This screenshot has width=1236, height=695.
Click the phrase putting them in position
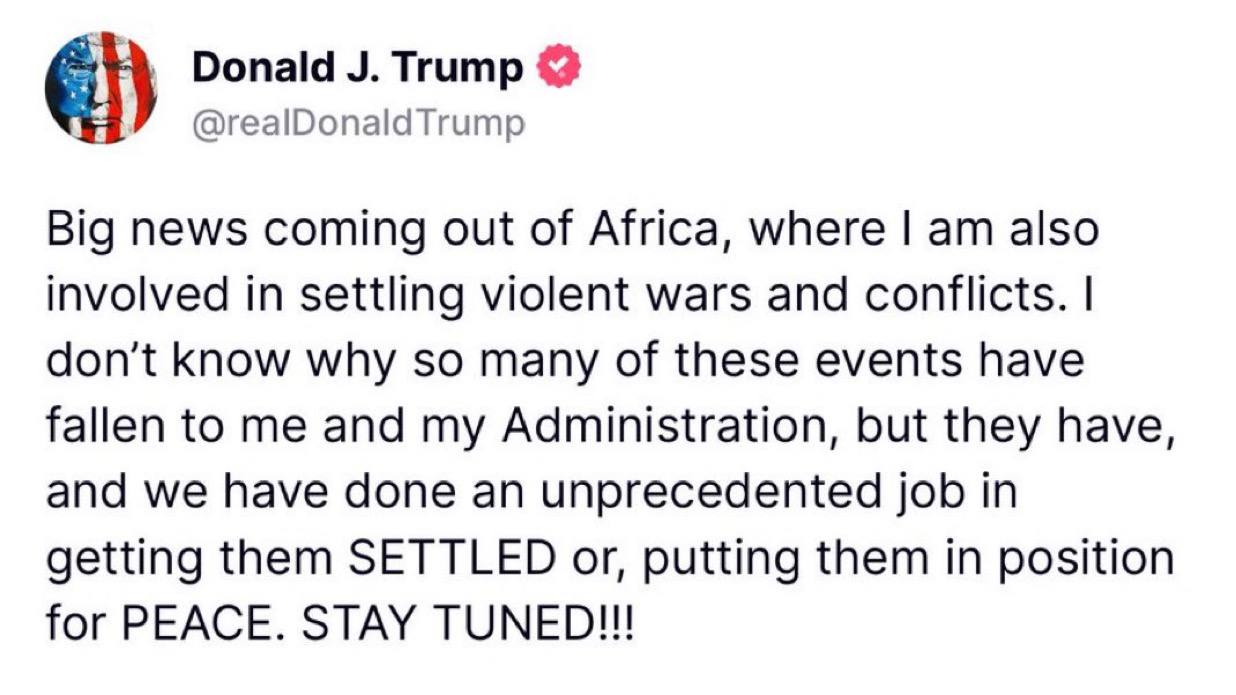(x=905, y=559)
